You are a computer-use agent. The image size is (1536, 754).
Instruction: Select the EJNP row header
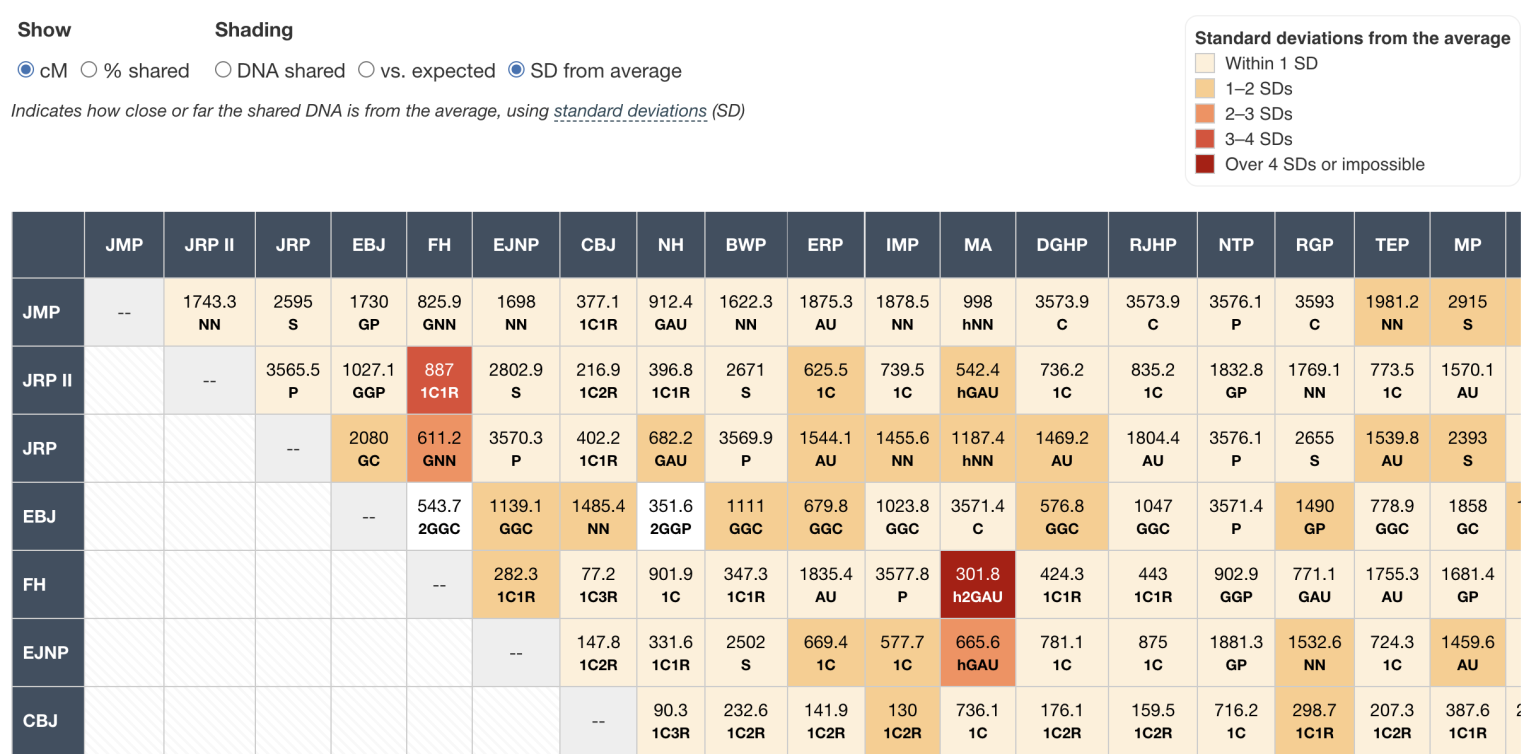pos(47,652)
